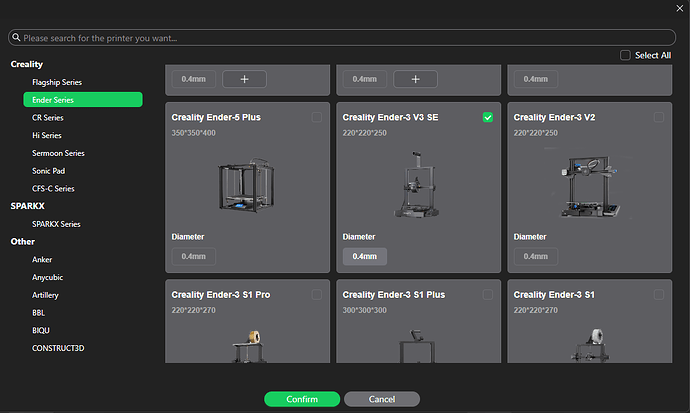Select 0.4mm nozzle for Ender-3 V2
This screenshot has height=413, width=690.
536,256
